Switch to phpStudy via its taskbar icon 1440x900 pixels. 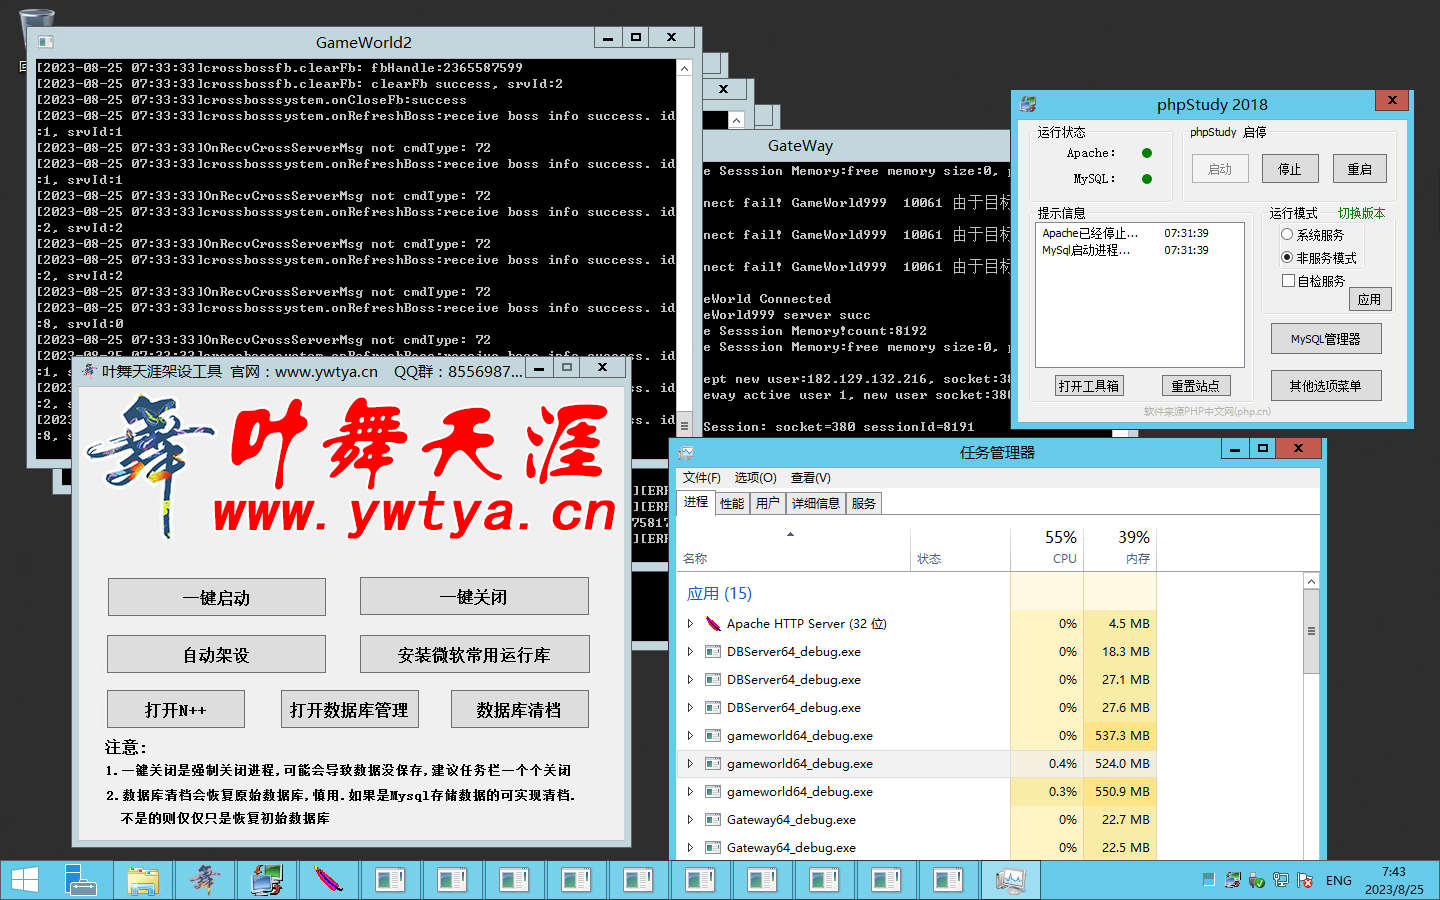pyautogui.click(x=267, y=880)
